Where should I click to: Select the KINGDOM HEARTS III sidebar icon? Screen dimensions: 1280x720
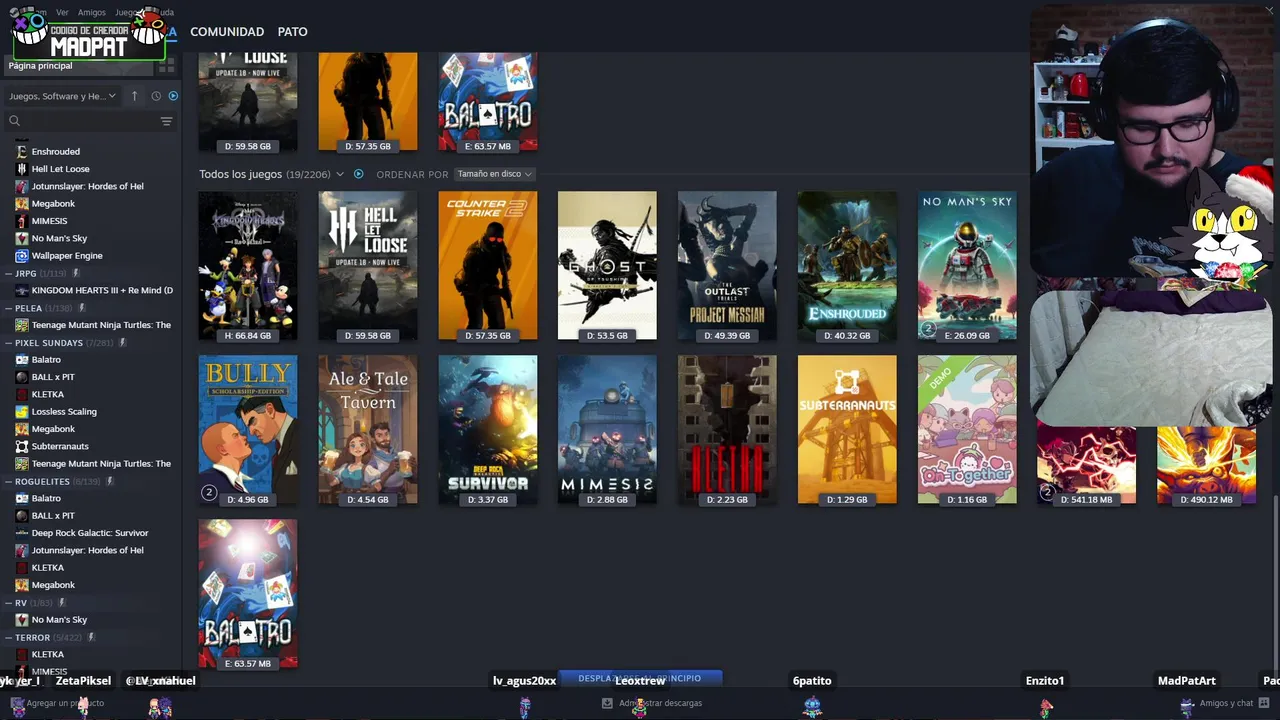click(x=22, y=290)
